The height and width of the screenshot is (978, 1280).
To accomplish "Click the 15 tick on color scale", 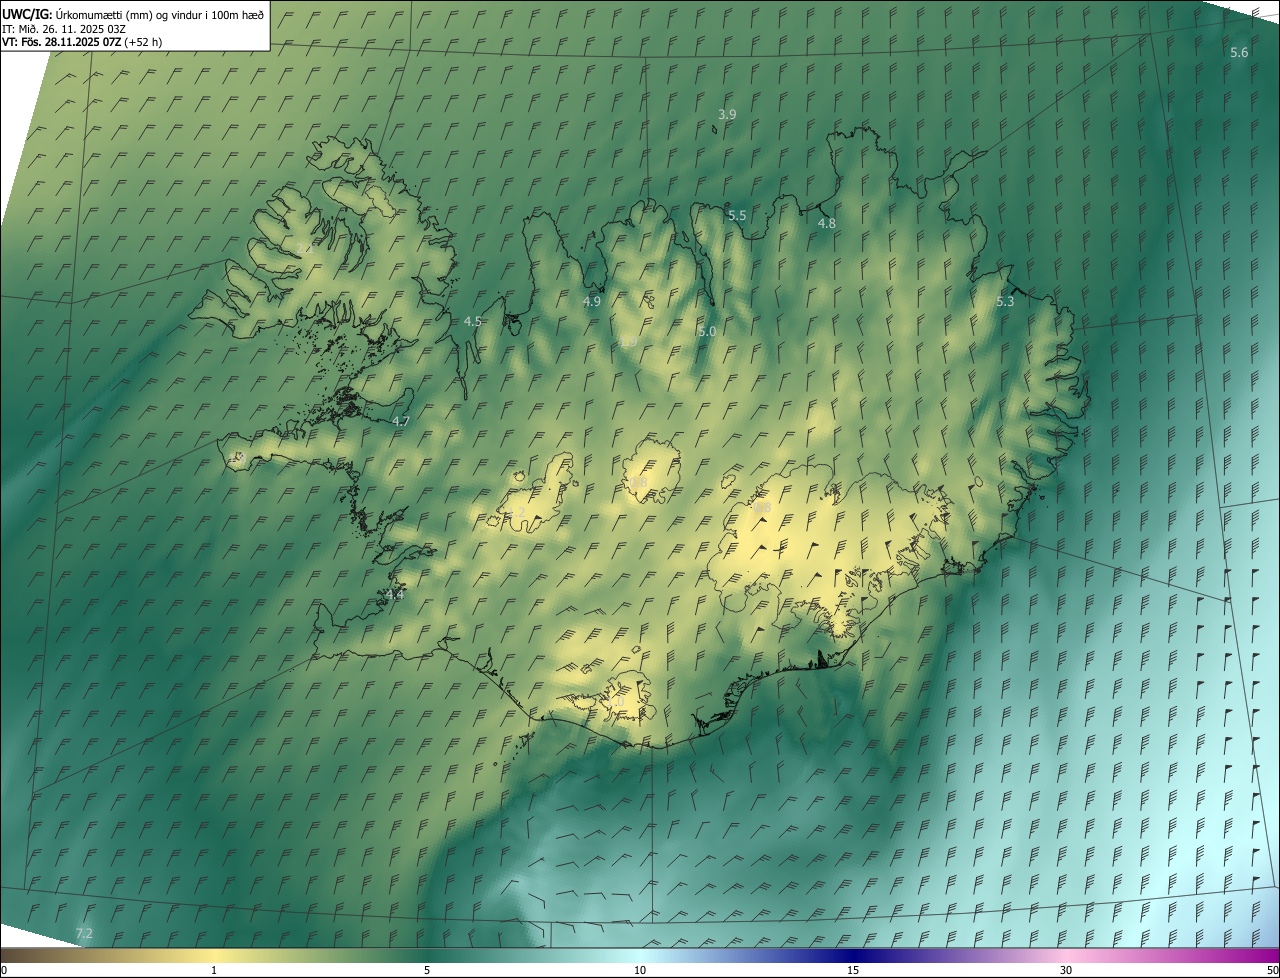I will (x=853, y=970).
